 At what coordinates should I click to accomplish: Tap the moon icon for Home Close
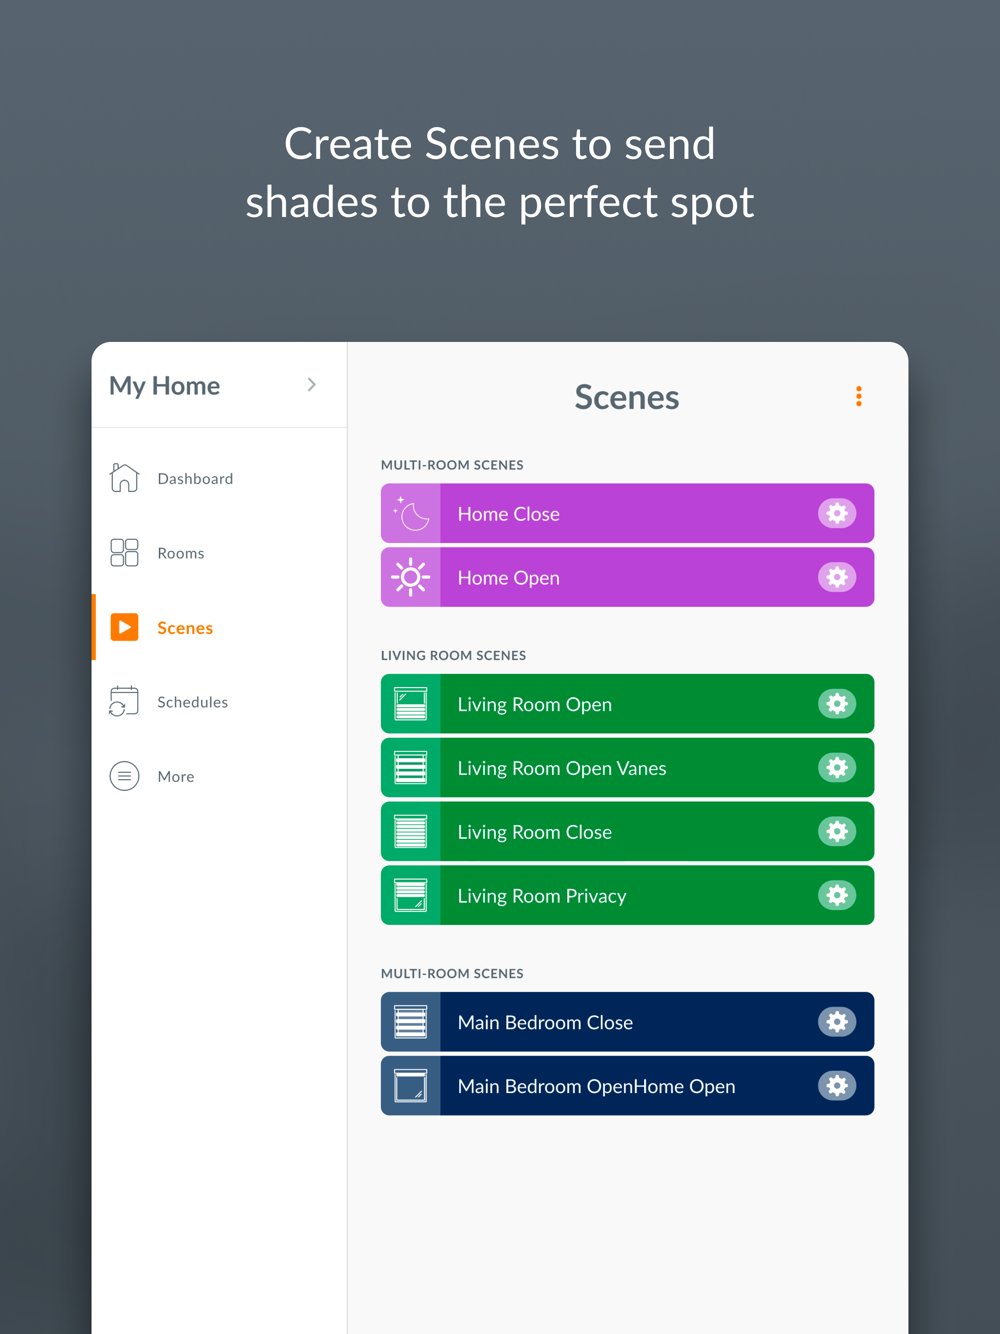pyautogui.click(x=411, y=514)
